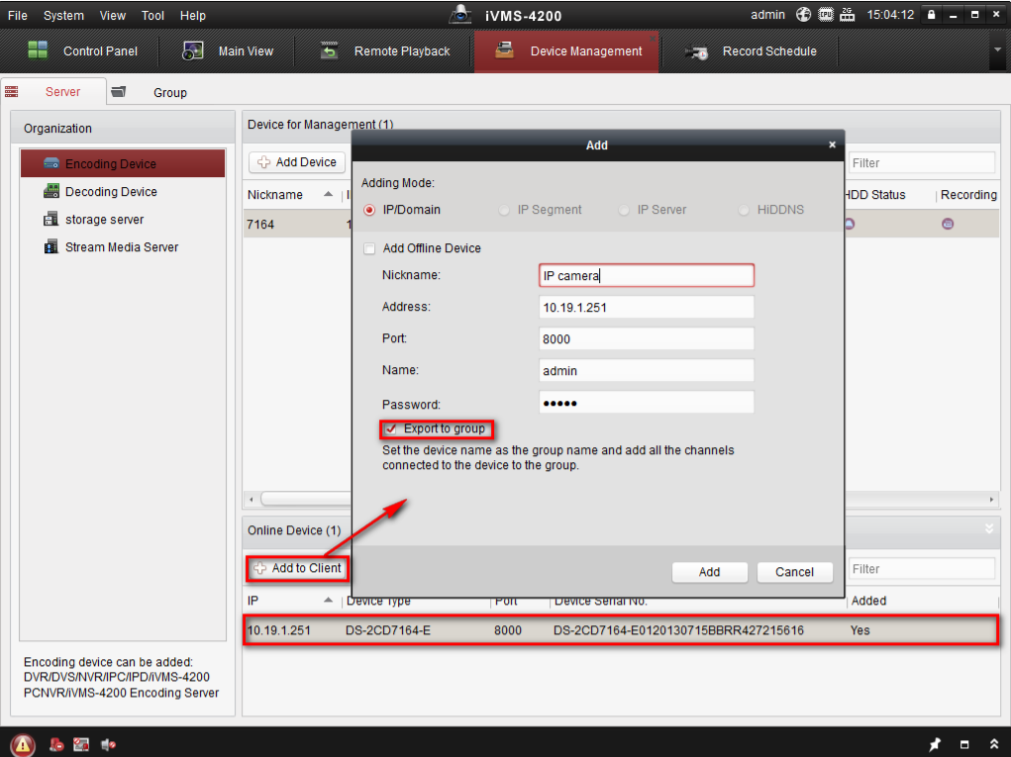Open the Control Panel tab
The width and height of the screenshot is (1011, 757).
[x=83, y=51]
